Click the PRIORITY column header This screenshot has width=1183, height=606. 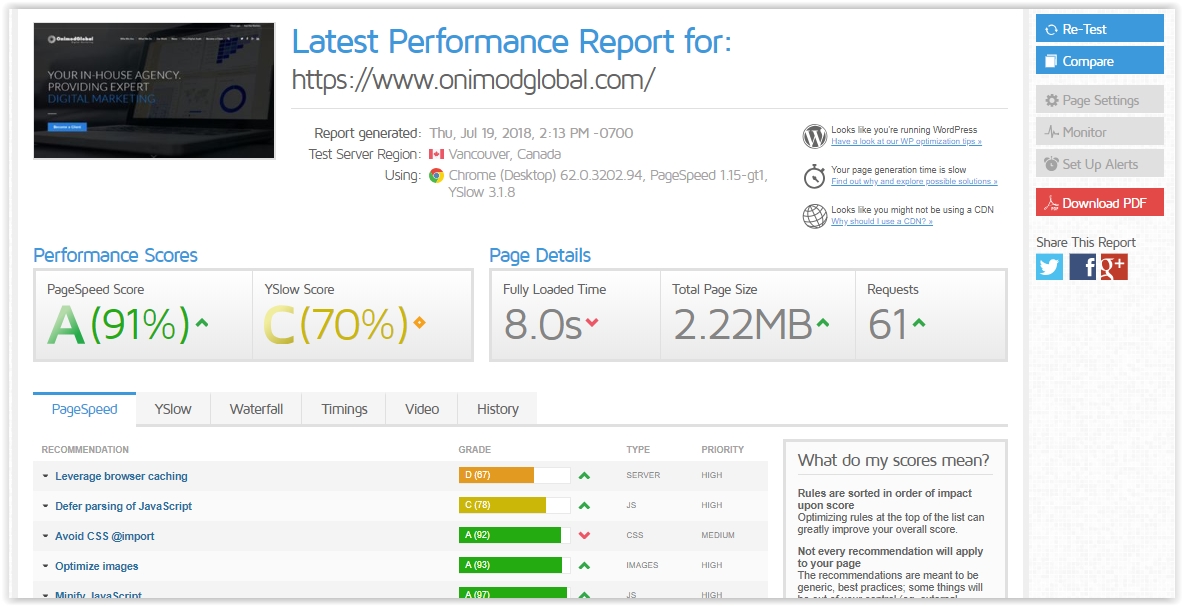723,450
